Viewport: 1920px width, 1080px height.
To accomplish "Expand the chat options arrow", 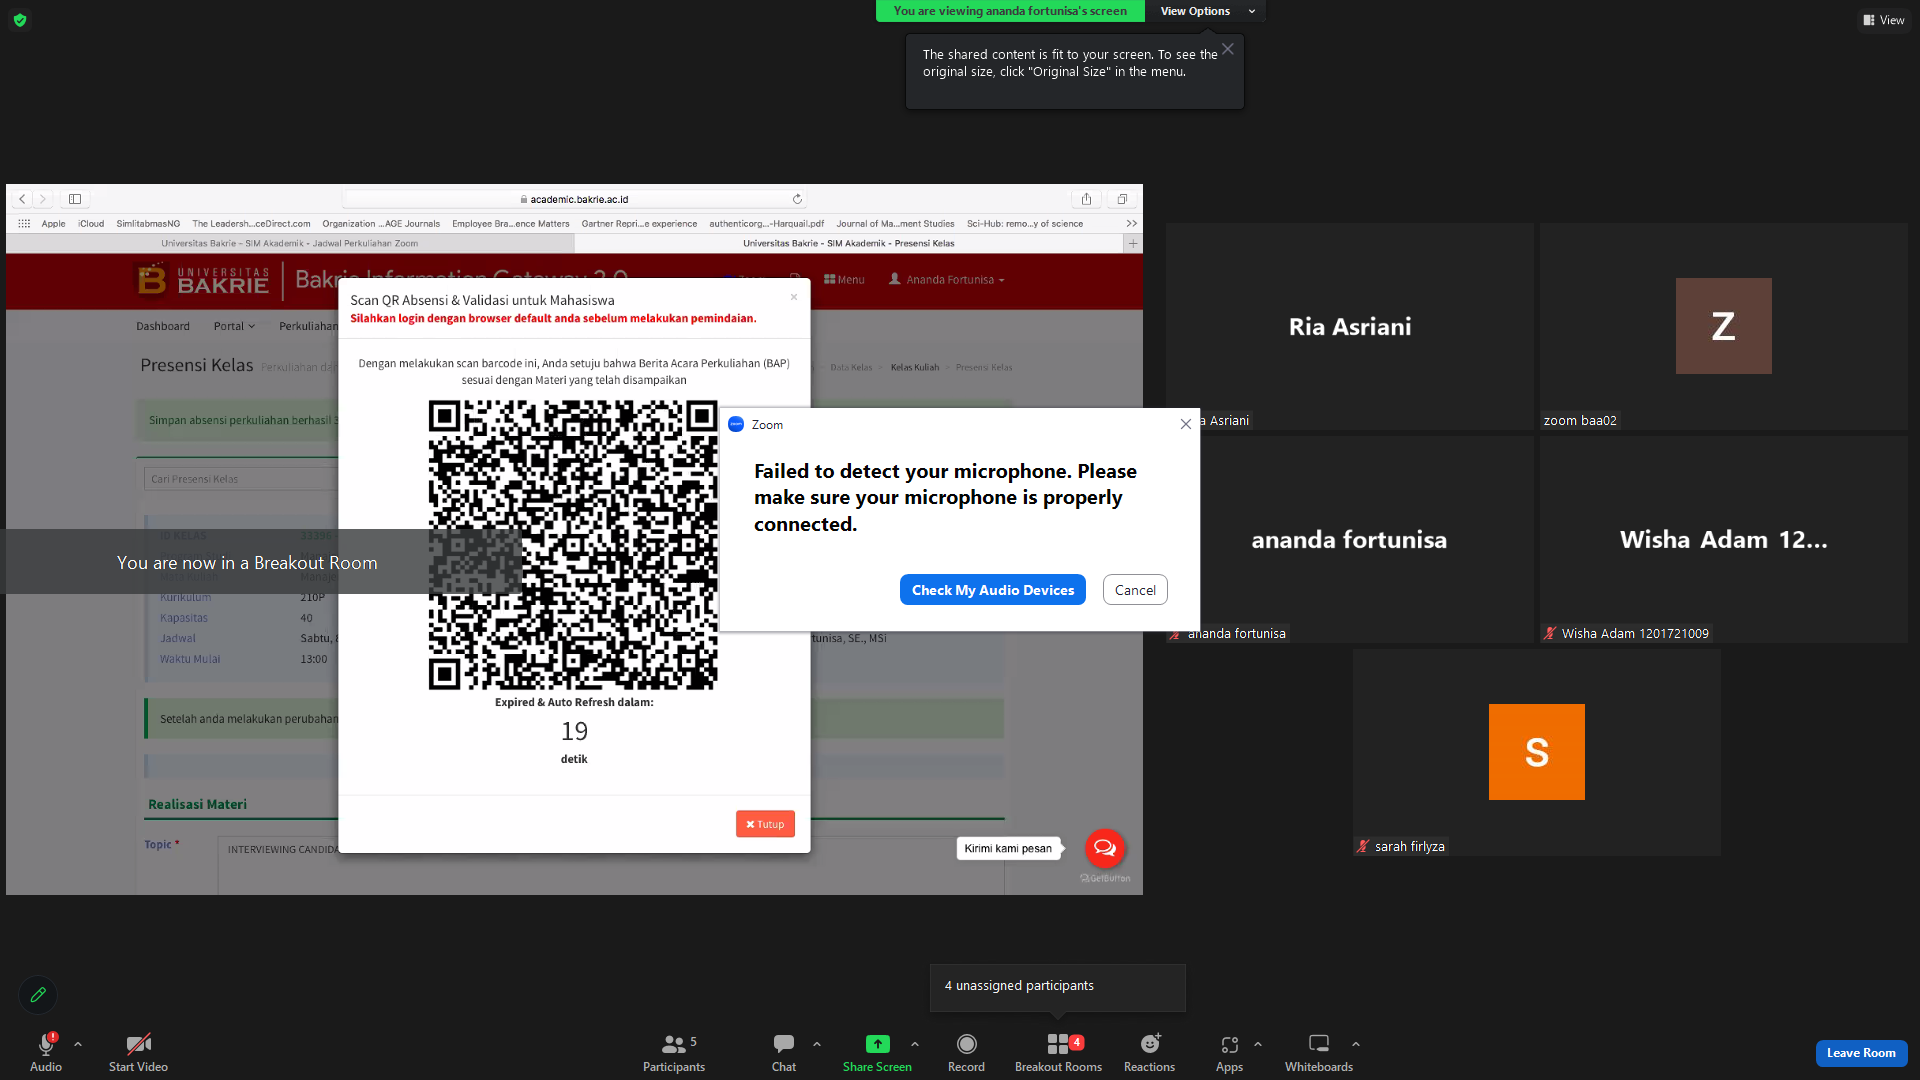I will tap(817, 1044).
